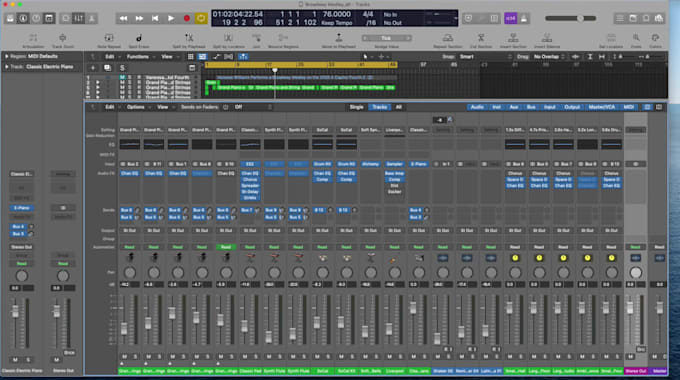Toggle the Mixer panel button
680x380 pixels.
[78, 18]
